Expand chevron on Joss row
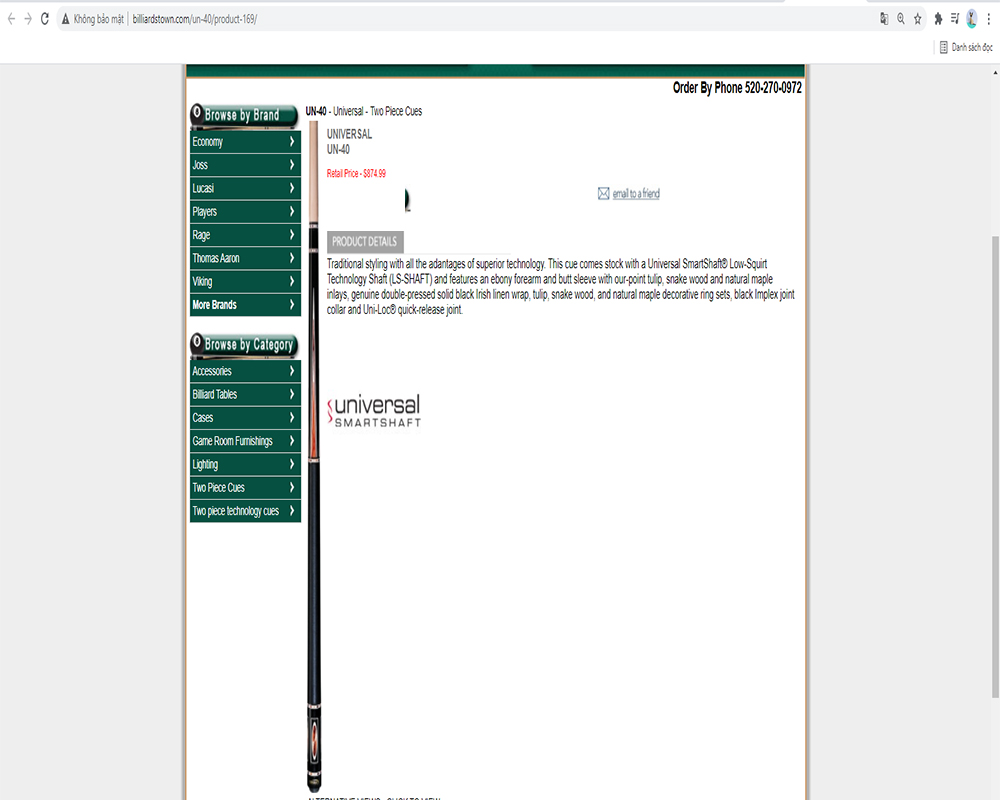1000x800 pixels. pyautogui.click(x=291, y=165)
